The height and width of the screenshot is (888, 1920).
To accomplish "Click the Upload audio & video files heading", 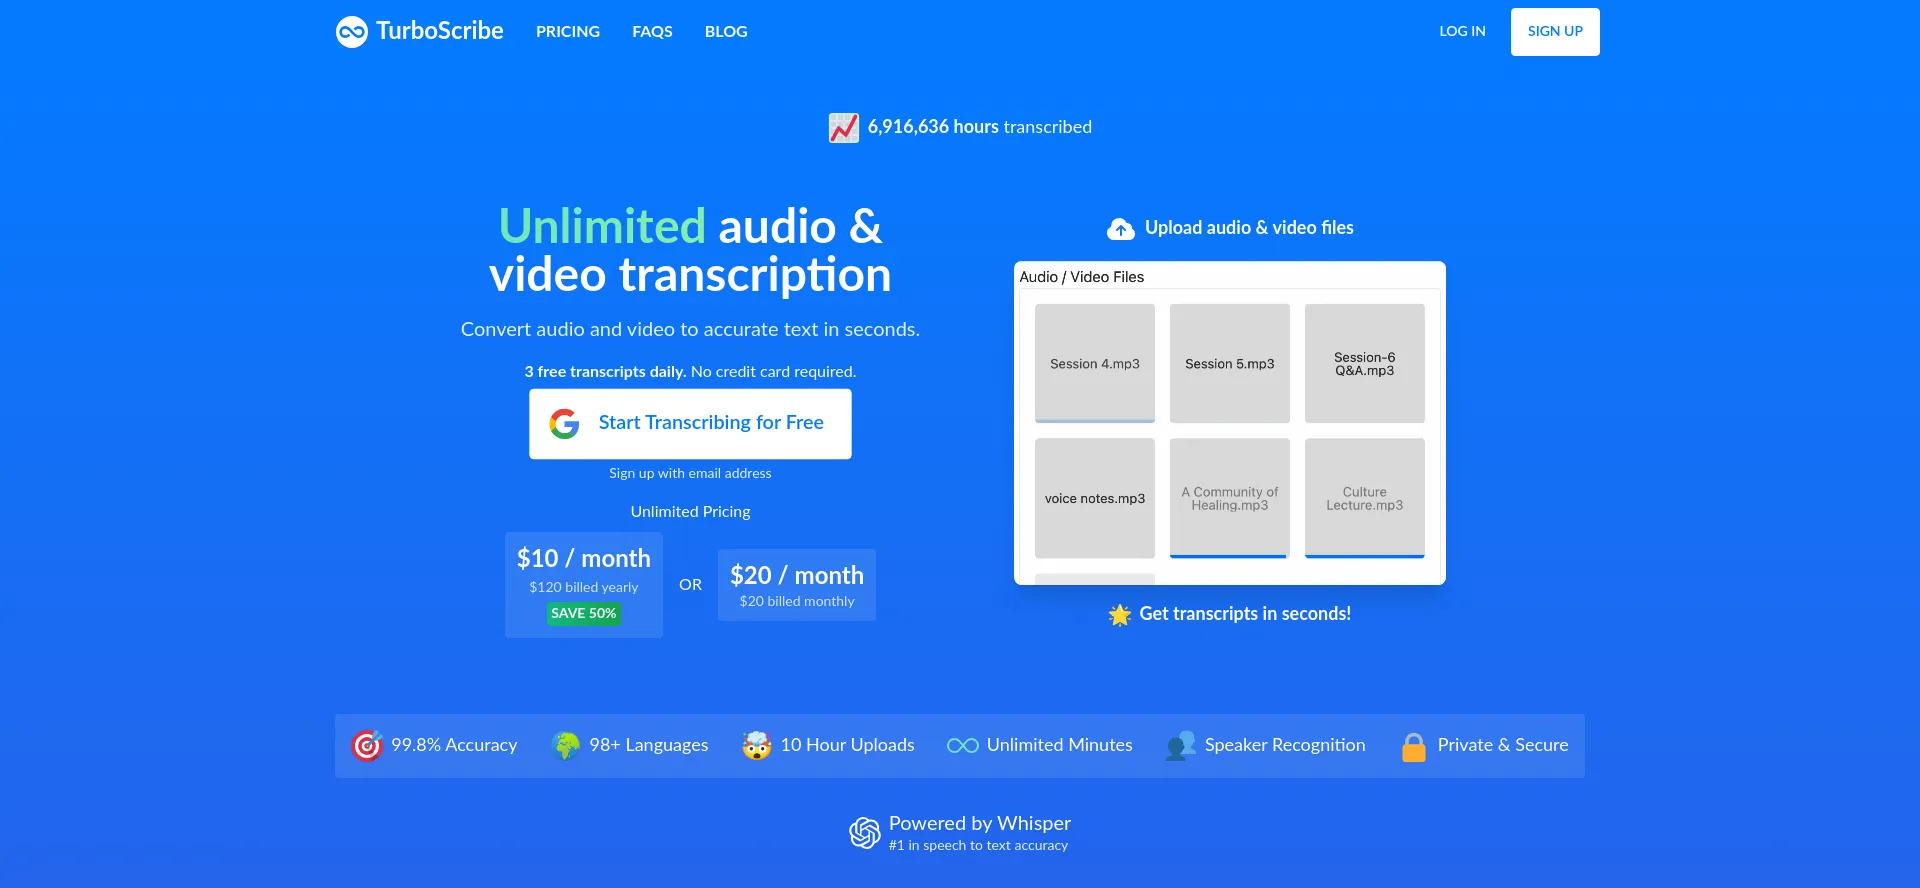I will pos(1249,228).
